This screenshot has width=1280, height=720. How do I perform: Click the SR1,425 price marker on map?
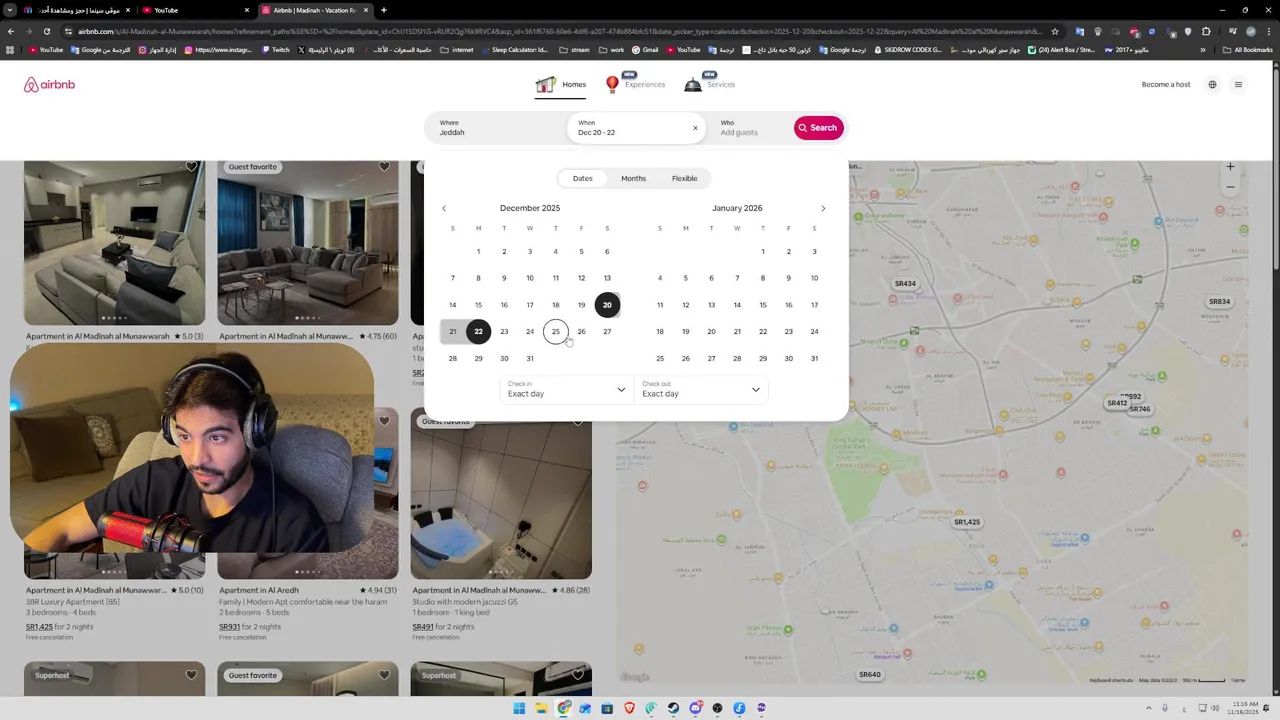point(967,522)
